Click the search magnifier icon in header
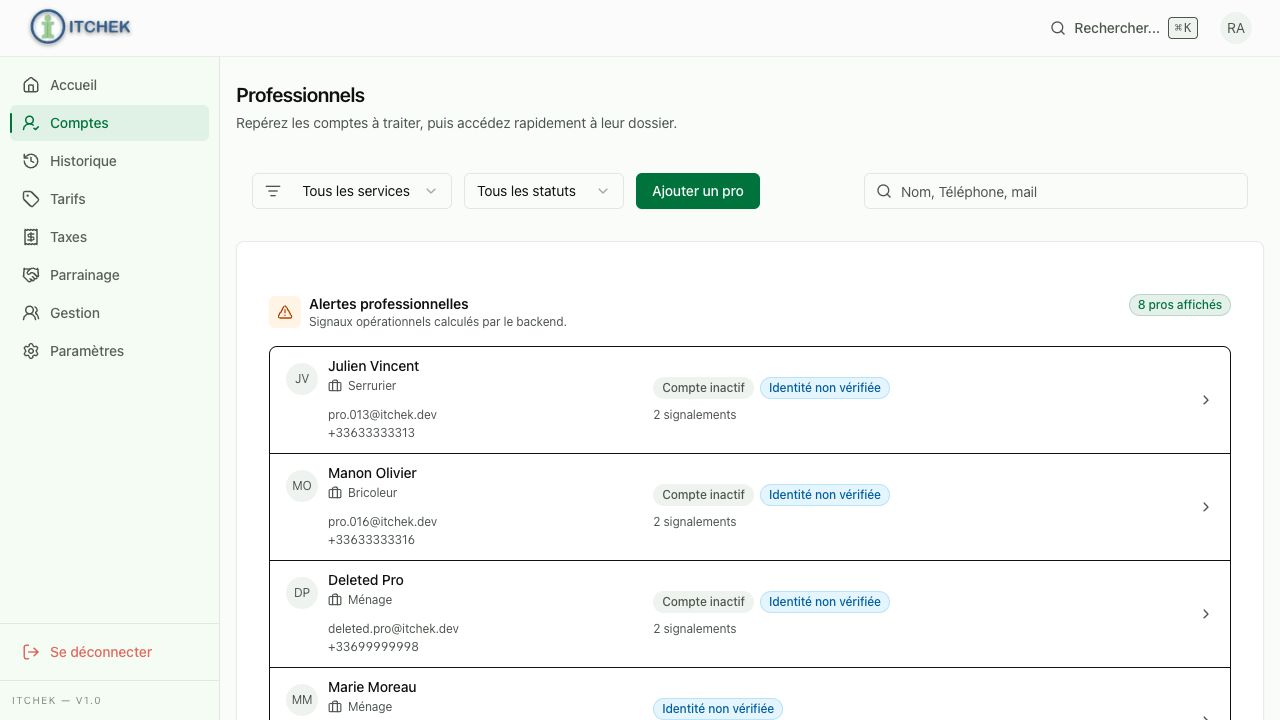 tap(1058, 28)
